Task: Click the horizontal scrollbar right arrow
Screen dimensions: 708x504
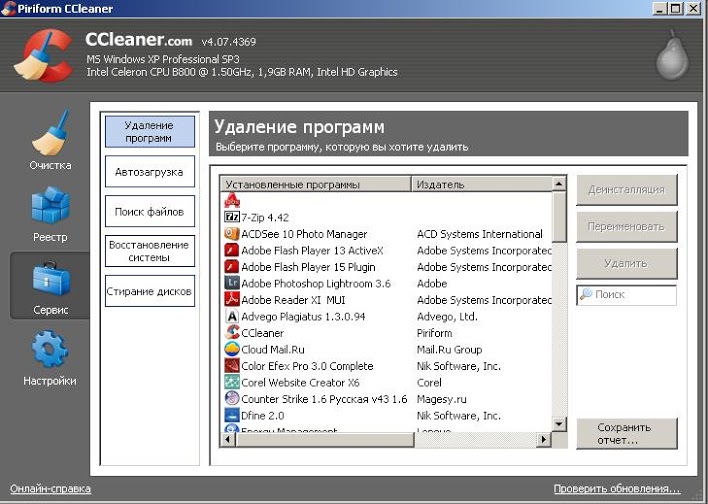Action: [544, 439]
